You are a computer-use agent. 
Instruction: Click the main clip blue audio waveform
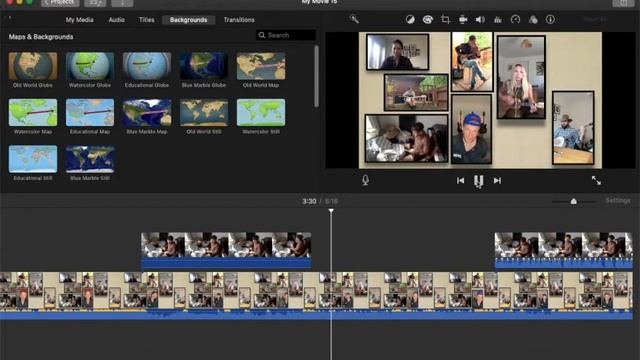pos(316,314)
